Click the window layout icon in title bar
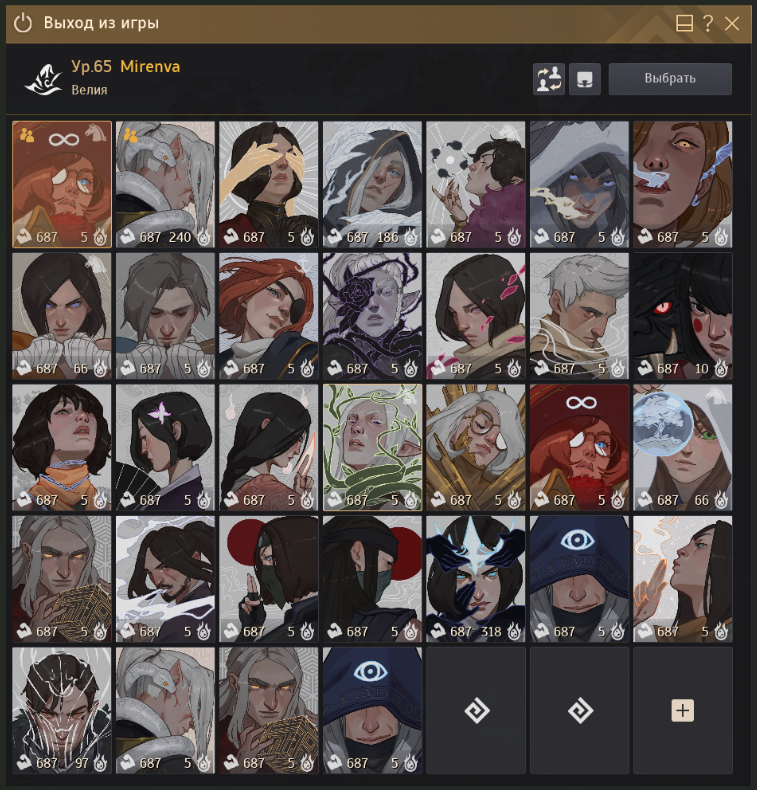Viewport: 757px width, 790px height. (684, 23)
